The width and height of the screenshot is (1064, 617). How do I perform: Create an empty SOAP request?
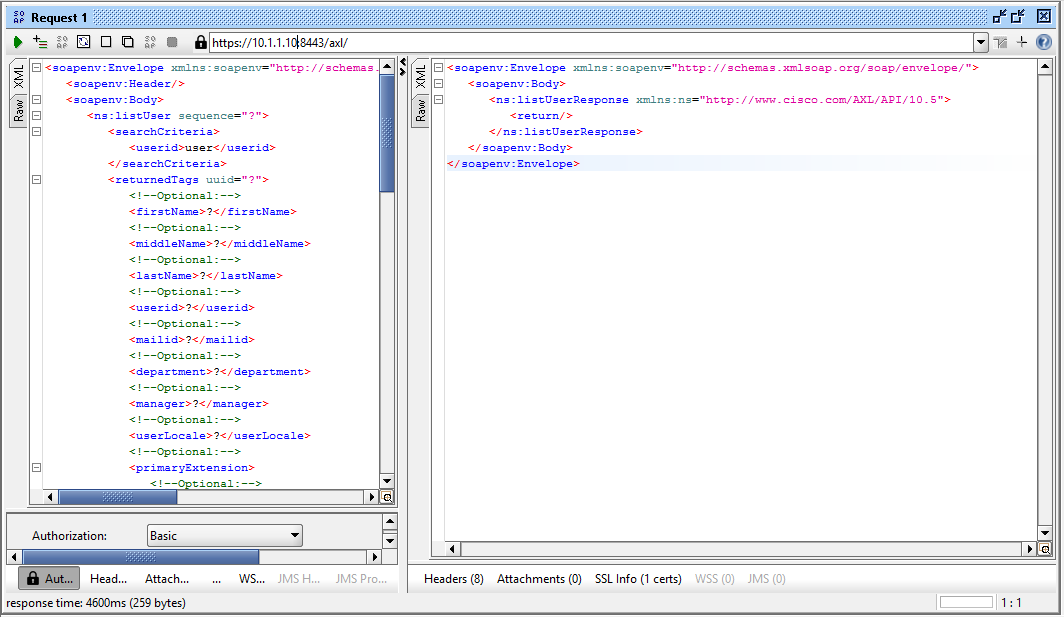pyautogui.click(x=106, y=41)
